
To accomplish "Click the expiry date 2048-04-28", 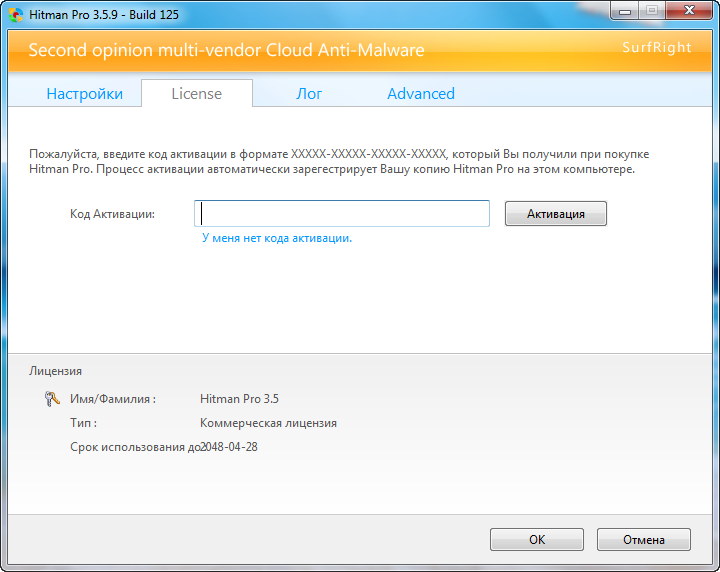I will [x=229, y=447].
